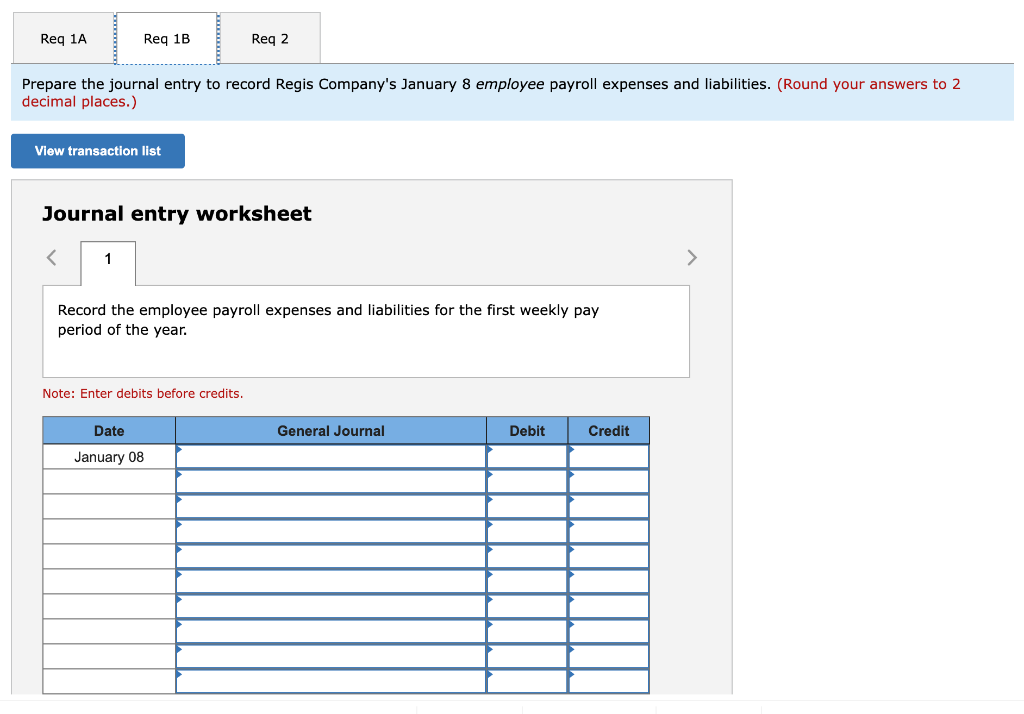The image size is (1024, 714).
Task: Click the right navigation chevron in journal worksheet
Action: (692, 257)
